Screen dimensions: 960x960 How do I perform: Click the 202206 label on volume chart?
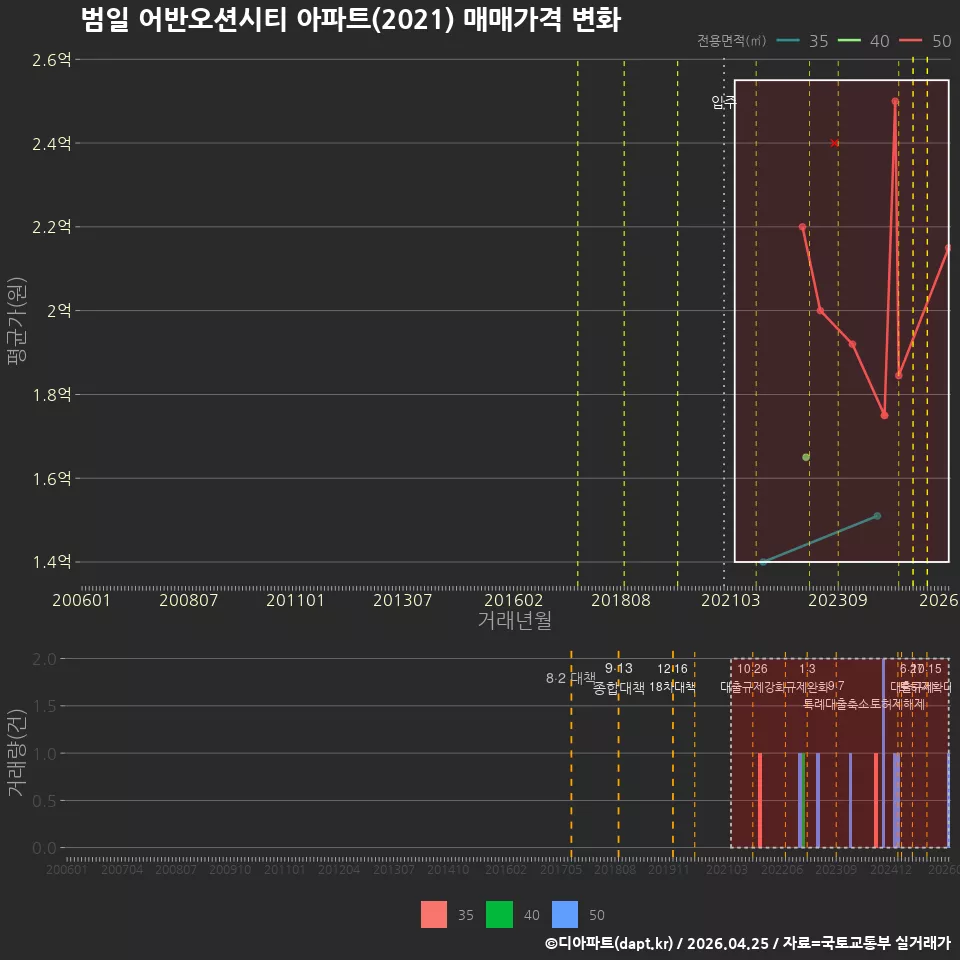click(782, 869)
